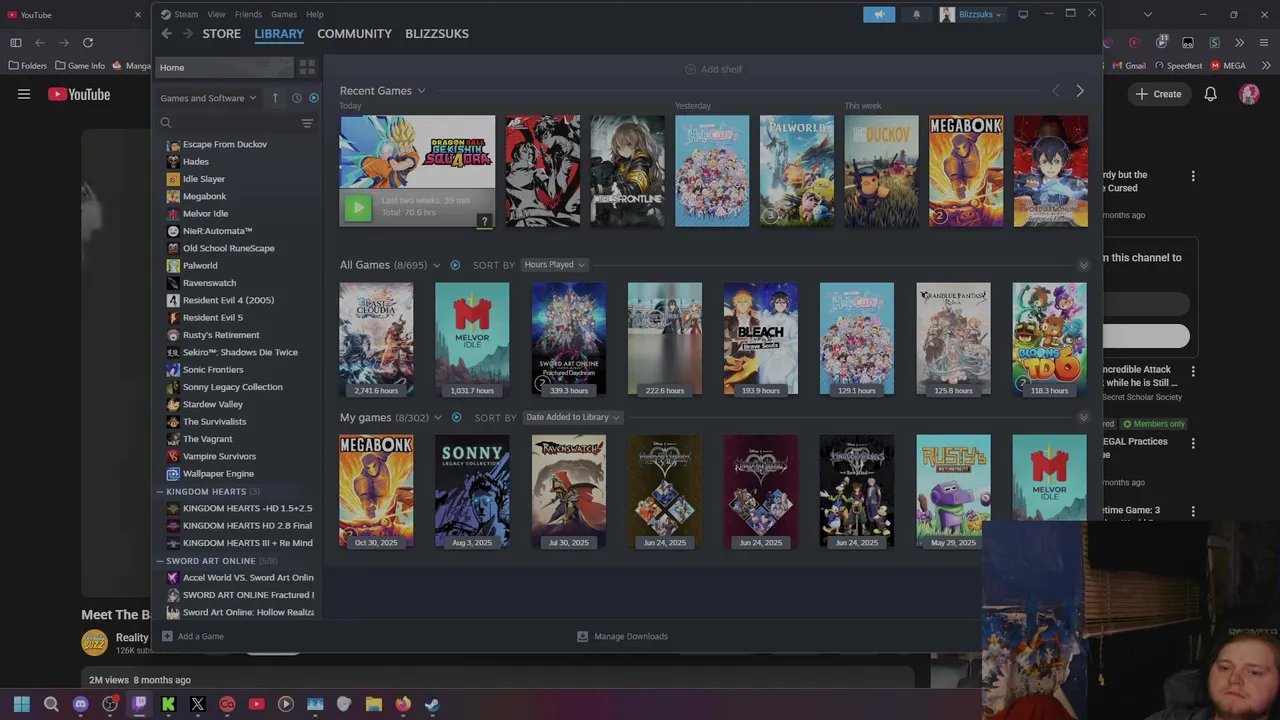
Task: Click the Home button in library sidebar
Action: [225, 67]
